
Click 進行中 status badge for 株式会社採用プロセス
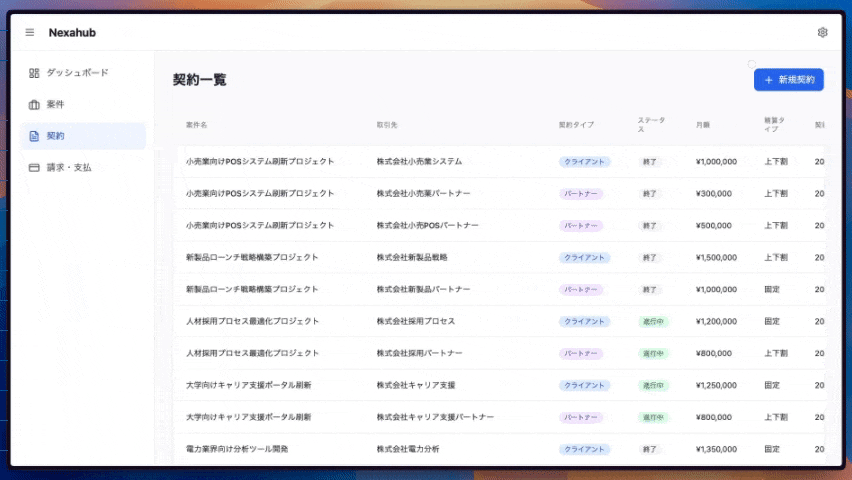click(652, 321)
